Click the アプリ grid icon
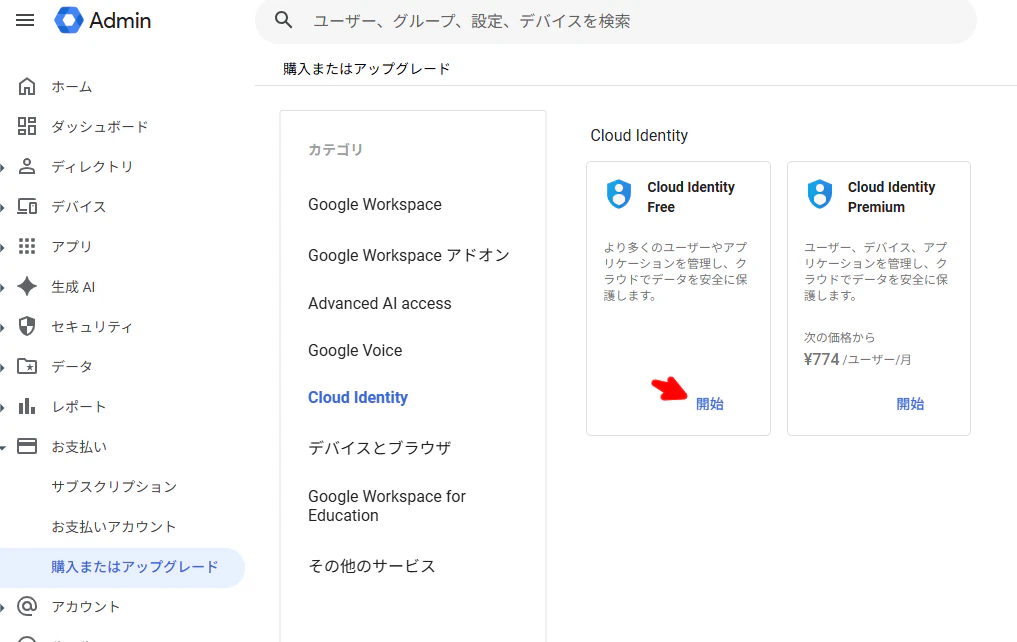This screenshot has height=642, width=1017. tap(27, 246)
